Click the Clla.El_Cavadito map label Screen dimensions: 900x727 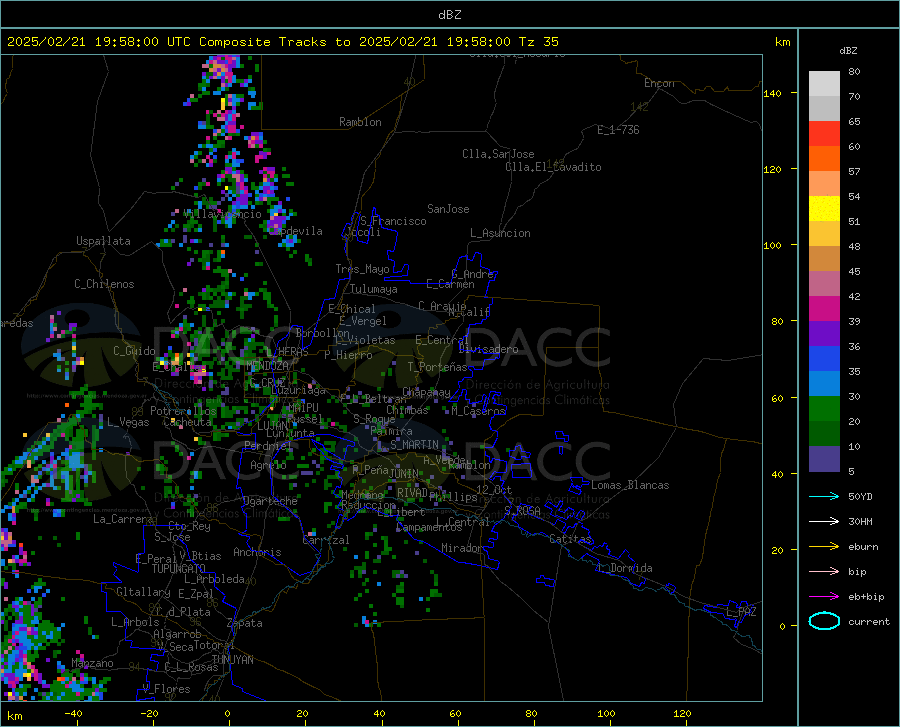[x=553, y=167]
